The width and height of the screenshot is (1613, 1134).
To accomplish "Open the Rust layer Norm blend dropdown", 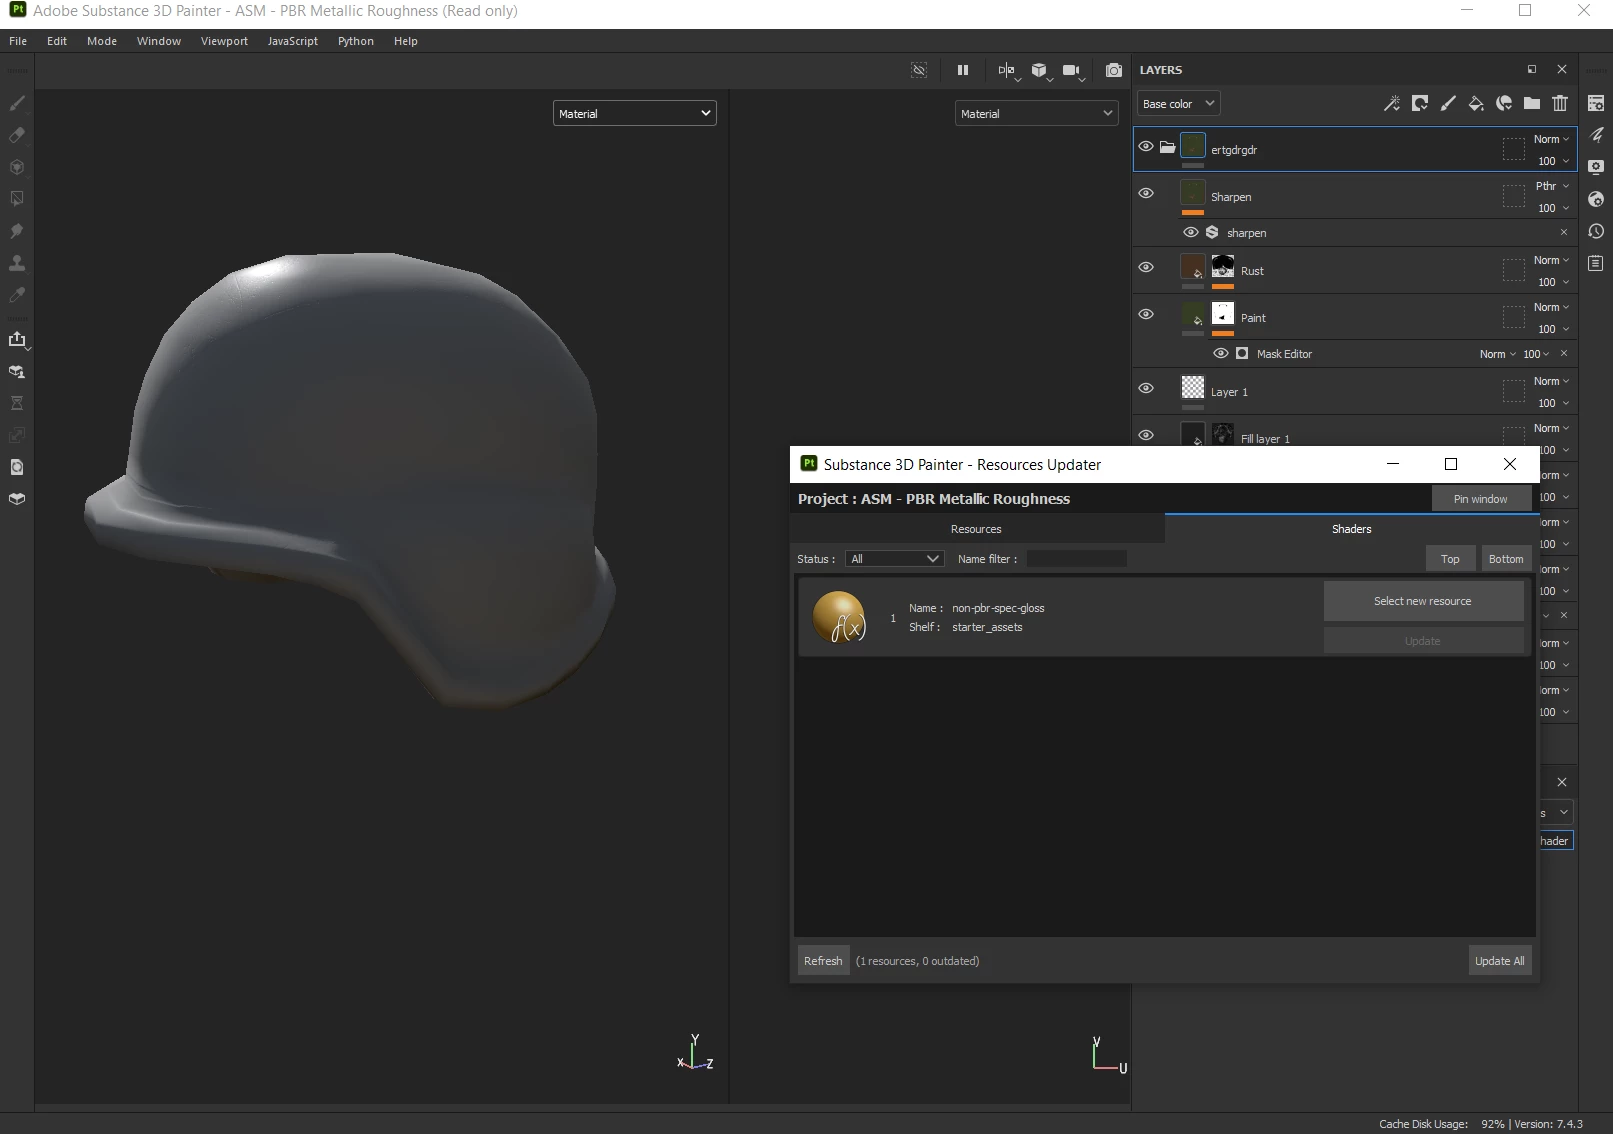I will [x=1551, y=260].
